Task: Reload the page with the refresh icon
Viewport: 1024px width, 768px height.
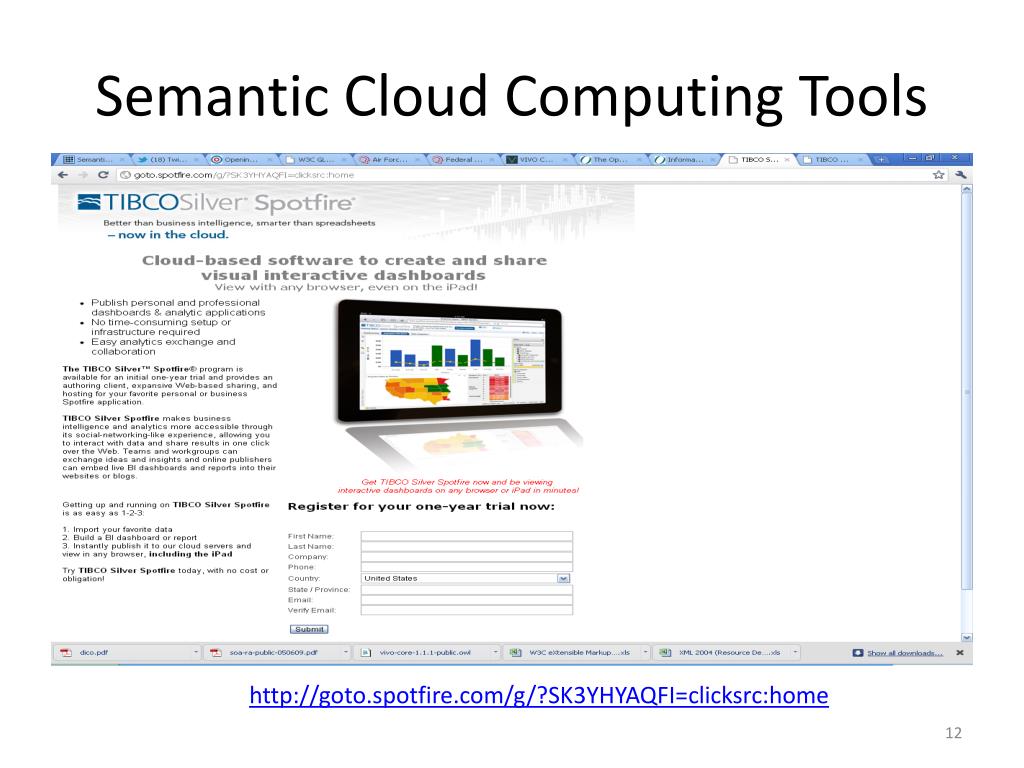Action: tap(103, 175)
